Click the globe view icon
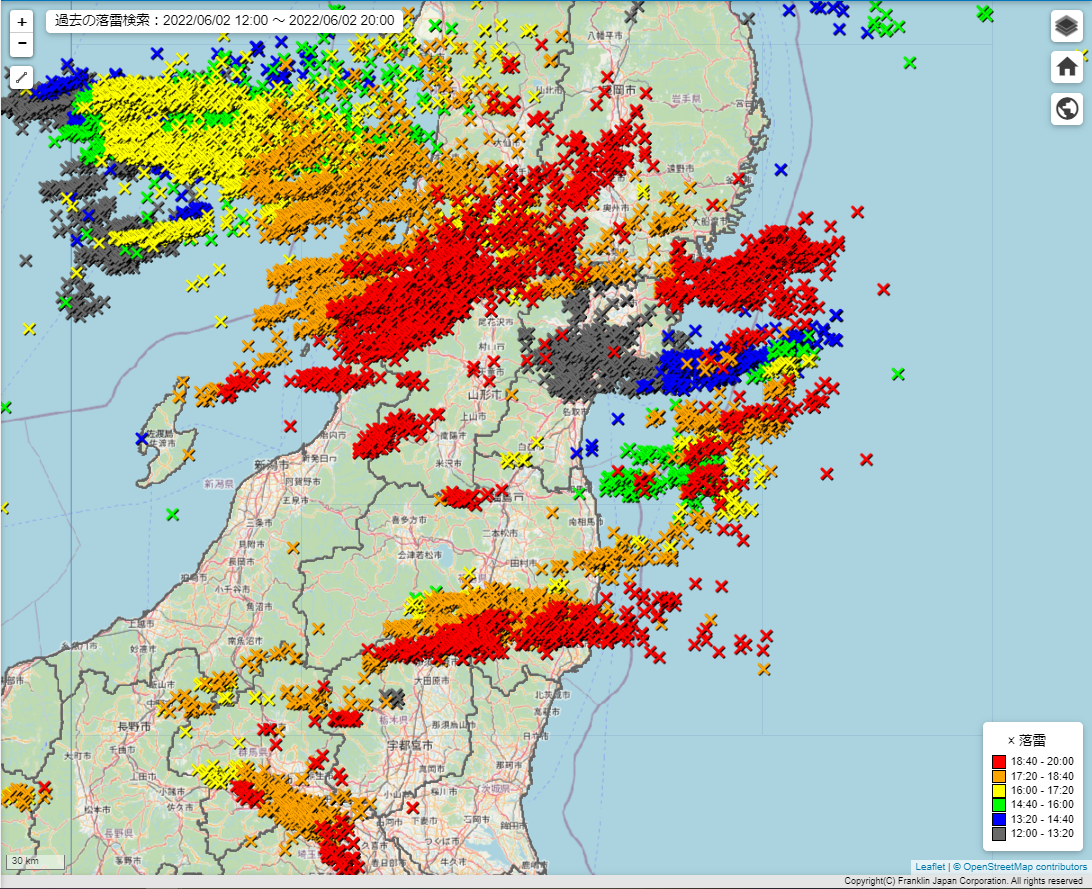The width and height of the screenshot is (1092, 889). tap(1067, 108)
